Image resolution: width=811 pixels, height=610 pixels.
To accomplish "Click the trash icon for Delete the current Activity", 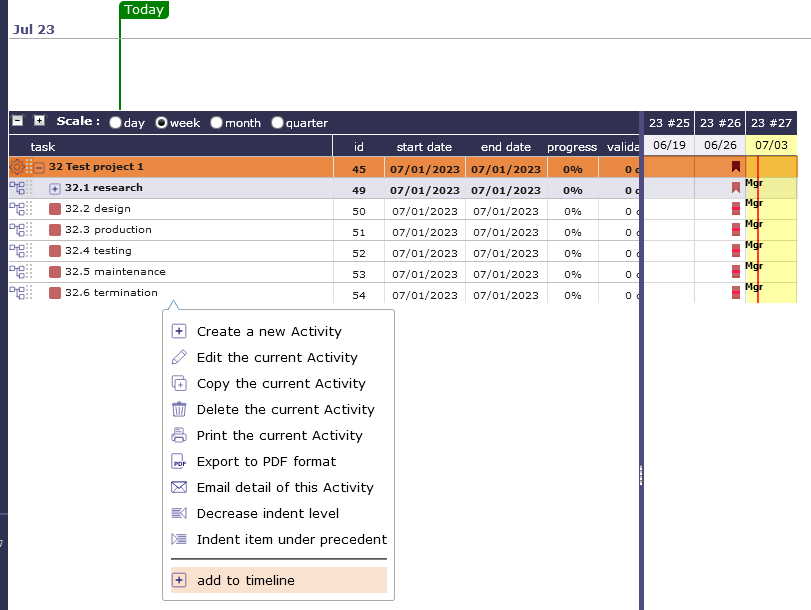I will [179, 409].
